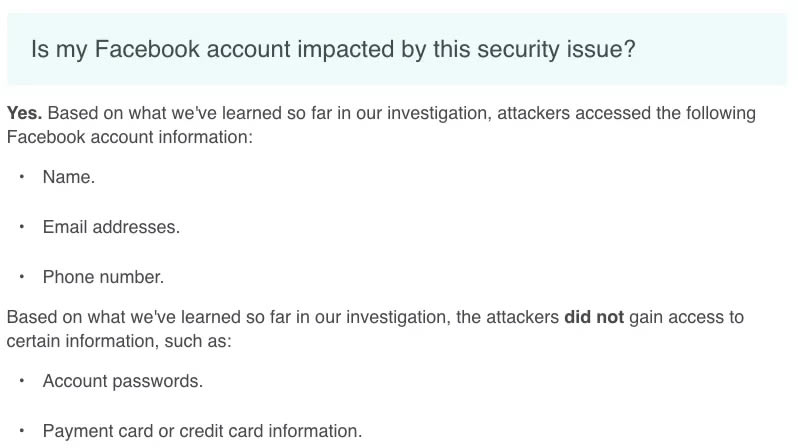This screenshot has height=448, width=798.
Task: Click the phrase "Facebook account information:"
Action: 129,137
